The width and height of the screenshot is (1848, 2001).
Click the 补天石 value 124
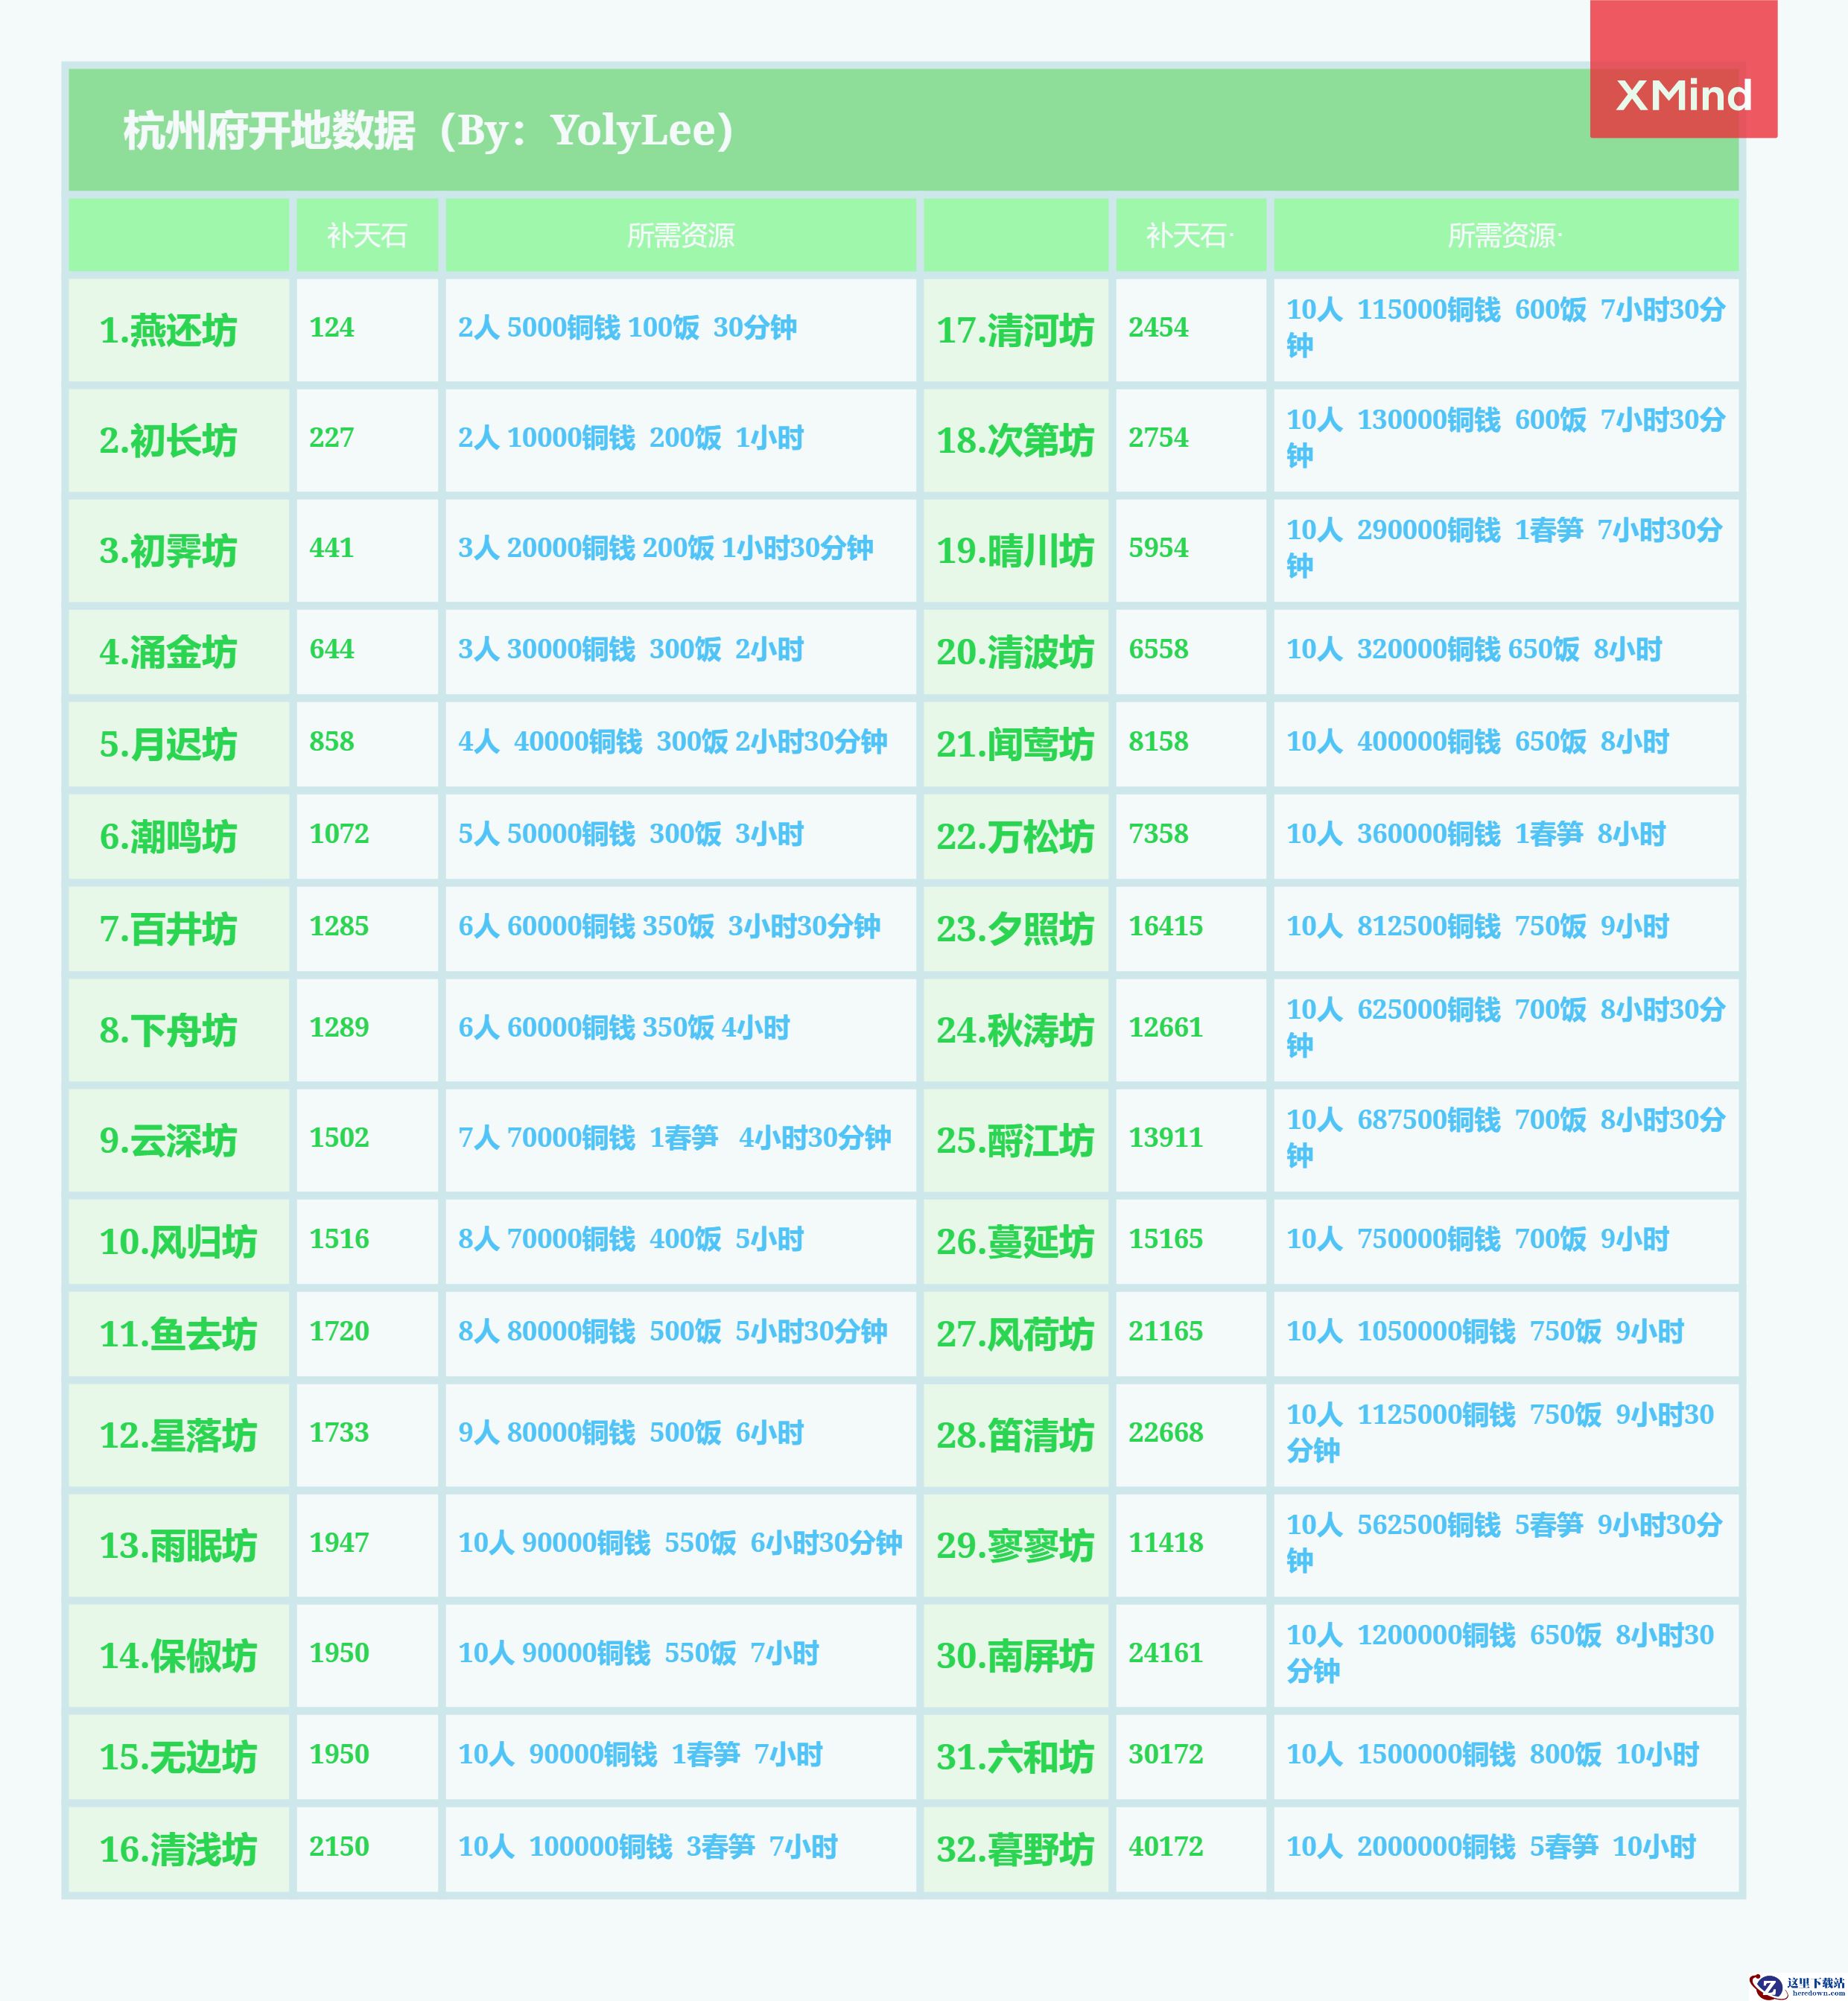pos(331,327)
